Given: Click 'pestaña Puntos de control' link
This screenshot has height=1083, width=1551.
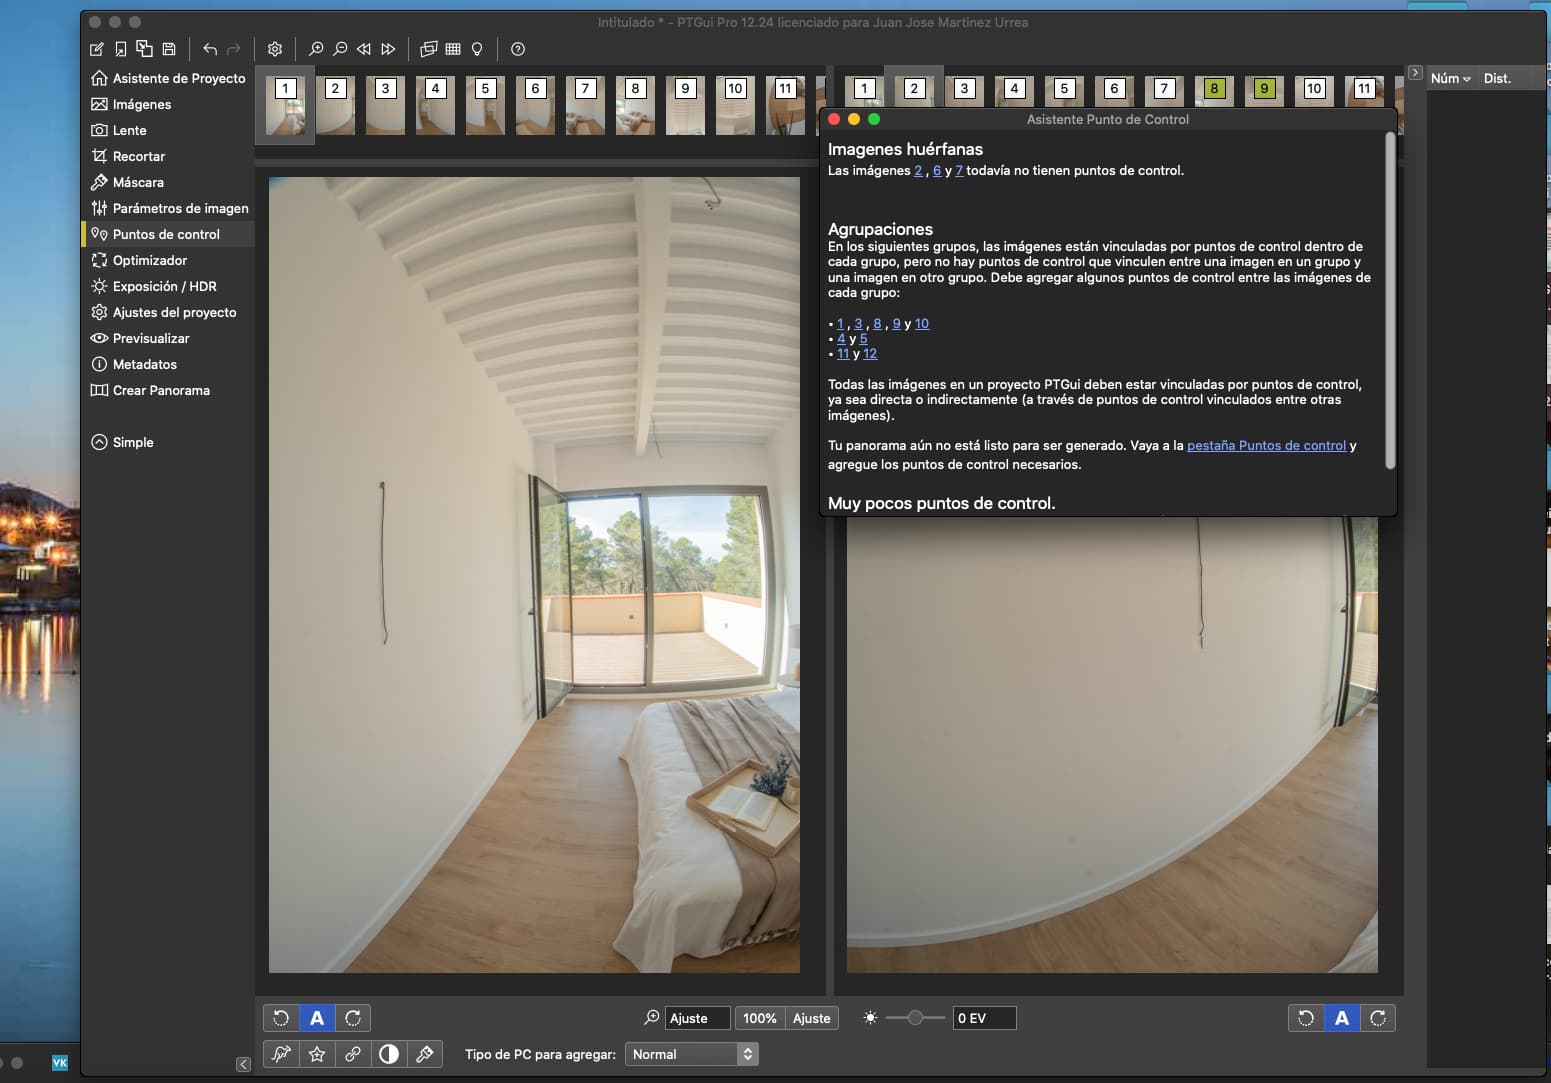Looking at the screenshot, I should point(1266,446).
